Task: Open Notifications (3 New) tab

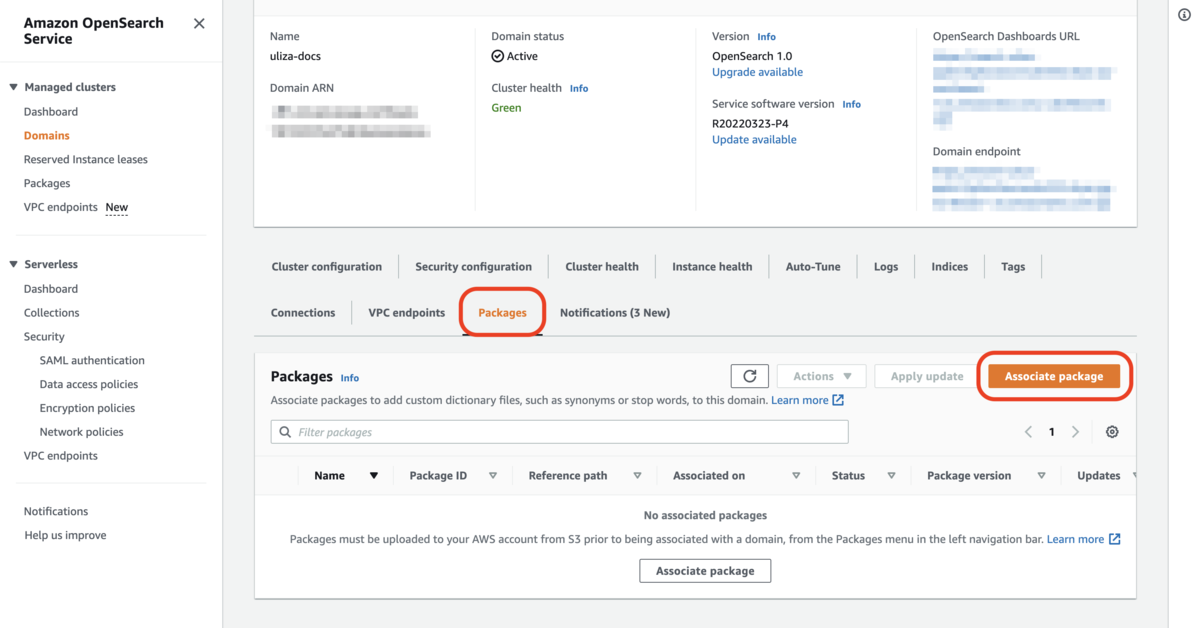Action: 615,312
